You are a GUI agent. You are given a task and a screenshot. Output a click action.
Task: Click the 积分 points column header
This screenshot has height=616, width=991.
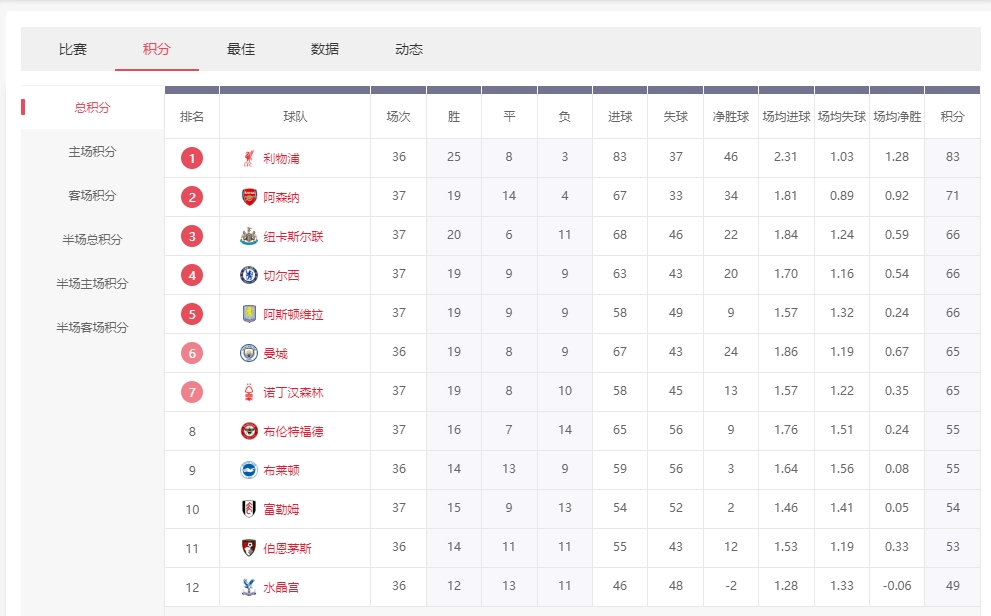point(952,117)
